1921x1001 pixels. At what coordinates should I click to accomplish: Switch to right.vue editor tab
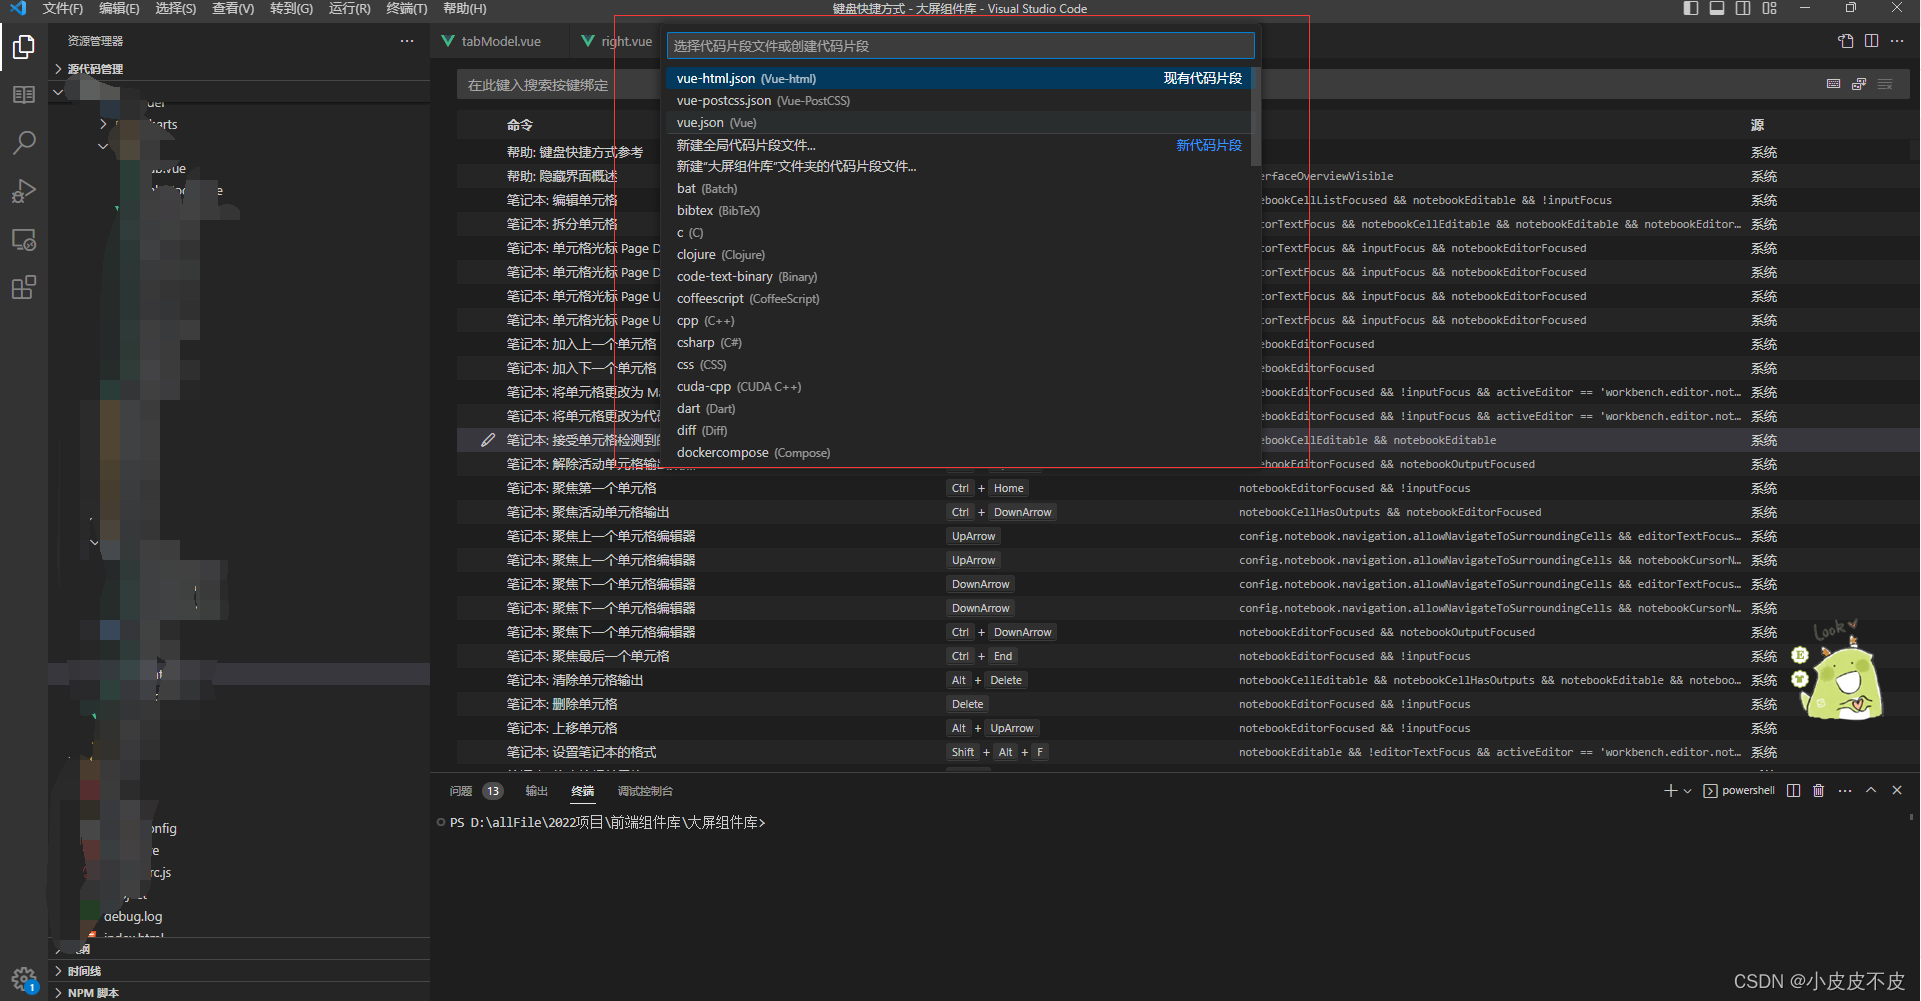coord(617,42)
